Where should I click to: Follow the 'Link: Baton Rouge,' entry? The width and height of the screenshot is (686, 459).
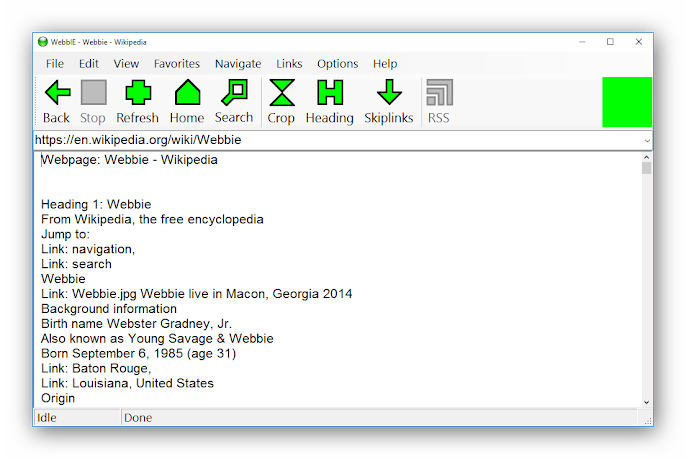pyautogui.click(x=96, y=368)
